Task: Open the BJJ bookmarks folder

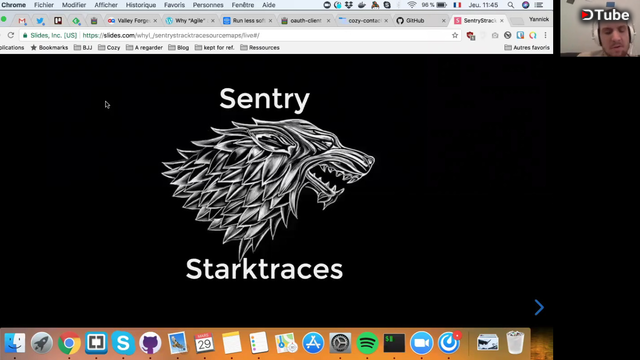Action: click(x=83, y=47)
